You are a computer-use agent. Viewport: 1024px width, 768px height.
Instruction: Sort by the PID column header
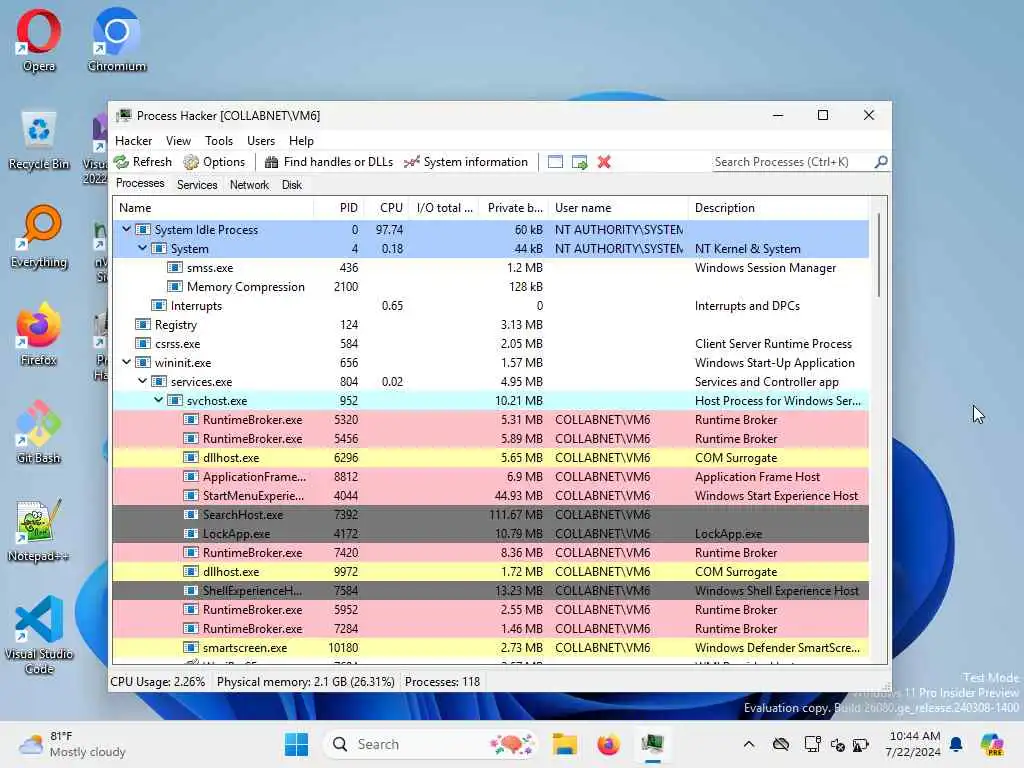point(339,208)
